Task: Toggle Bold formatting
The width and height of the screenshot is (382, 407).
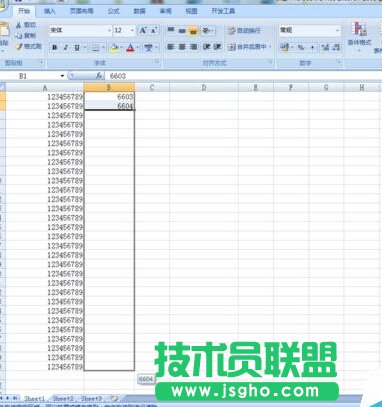Action: click(54, 48)
